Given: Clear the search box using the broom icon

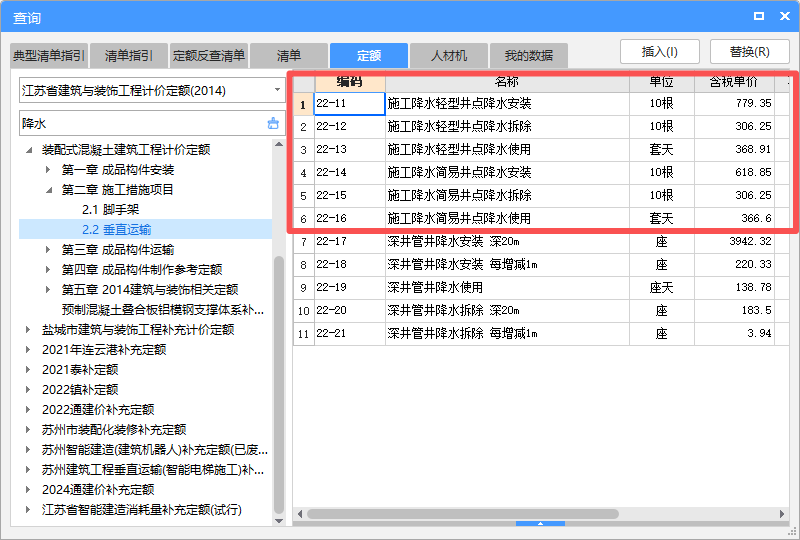Looking at the screenshot, I should click(x=273, y=123).
